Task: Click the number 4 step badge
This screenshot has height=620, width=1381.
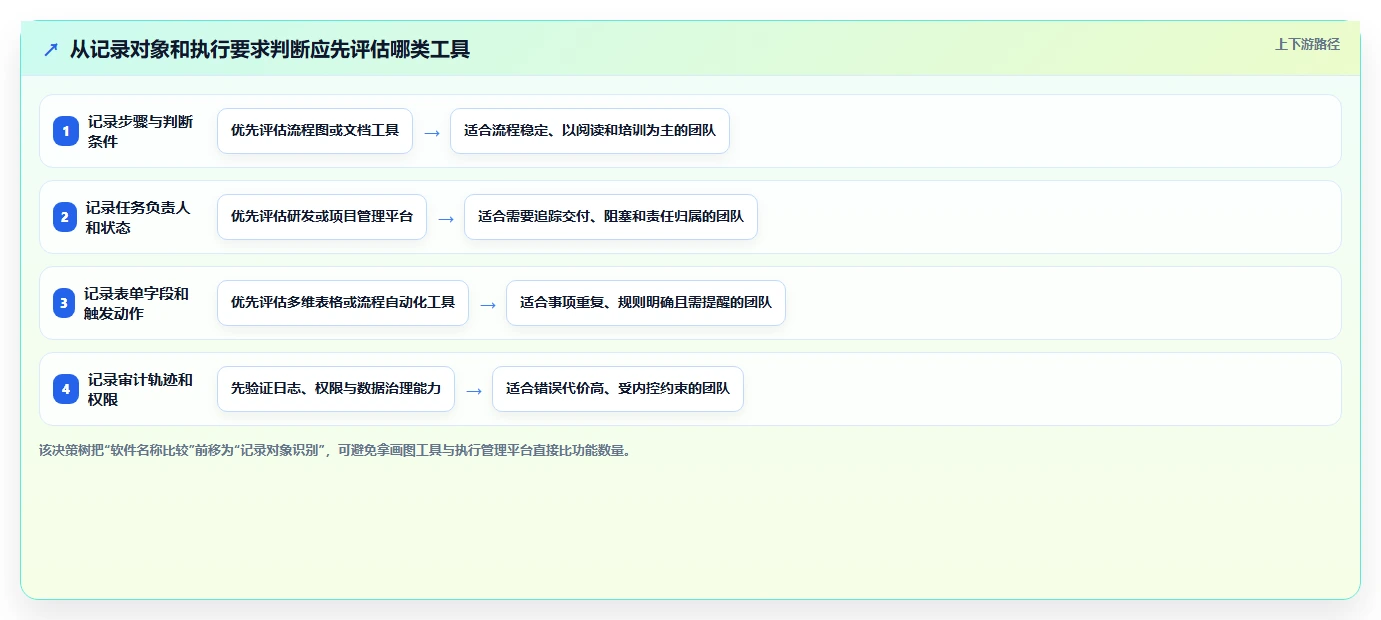Action: click(66, 389)
